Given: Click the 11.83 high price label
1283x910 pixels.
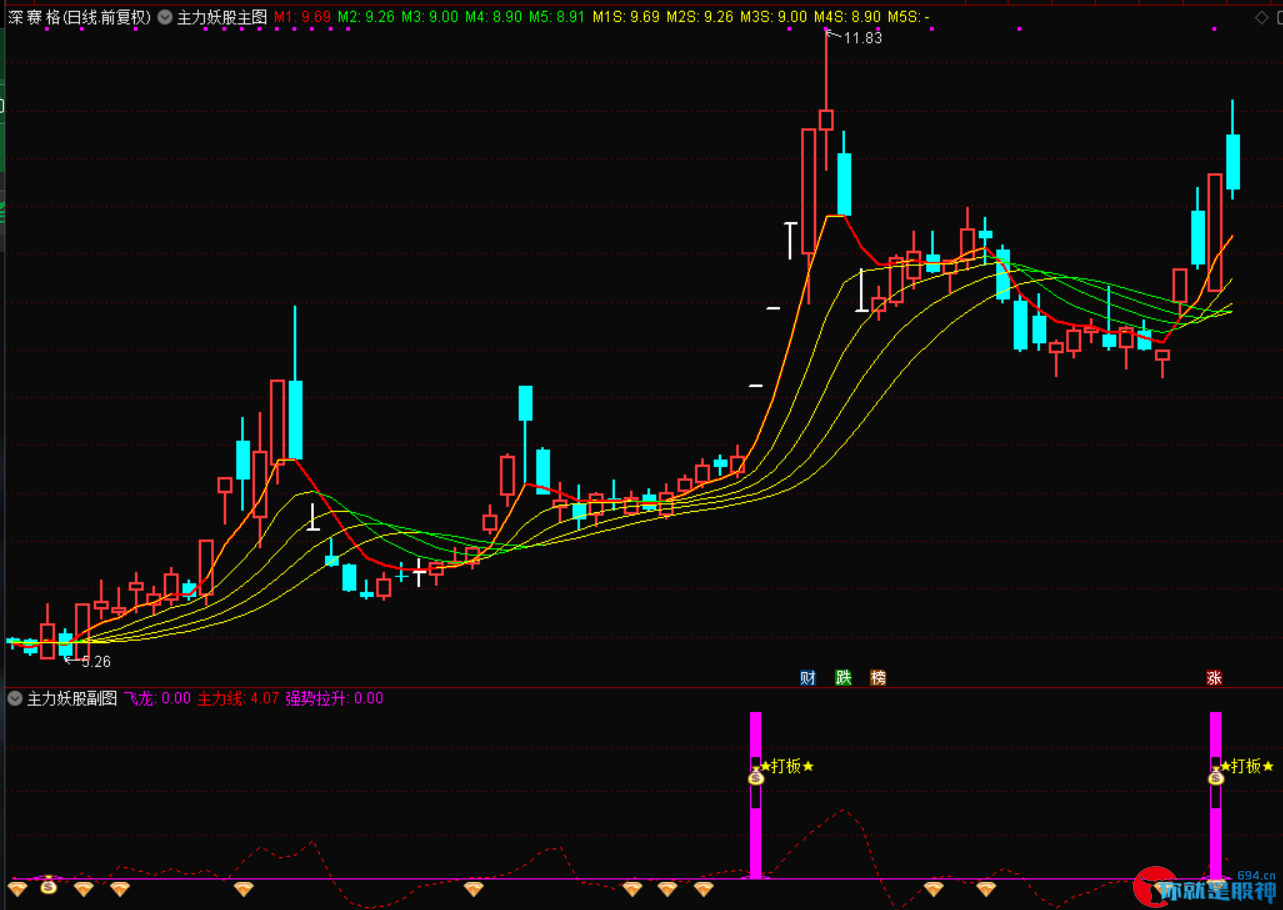Looking at the screenshot, I should 862,38.
